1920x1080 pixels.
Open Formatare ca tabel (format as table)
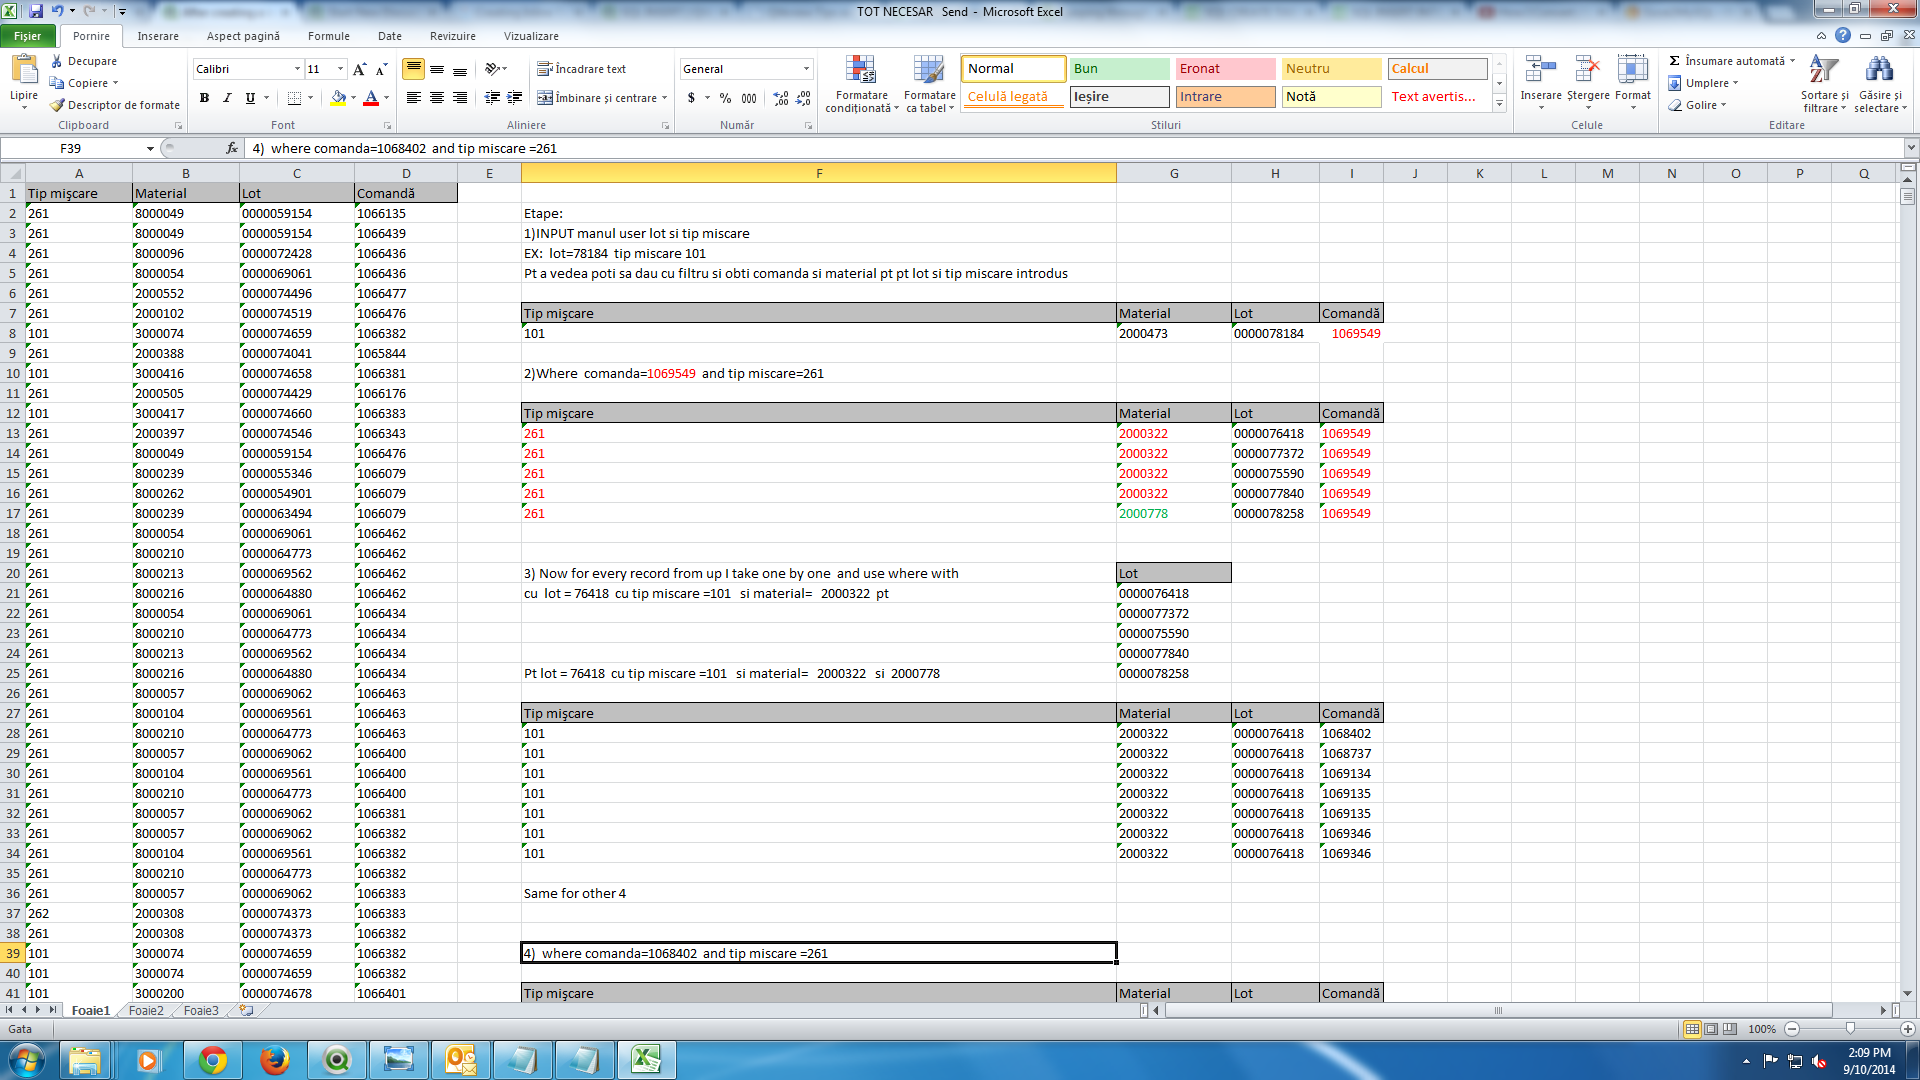pyautogui.click(x=929, y=84)
